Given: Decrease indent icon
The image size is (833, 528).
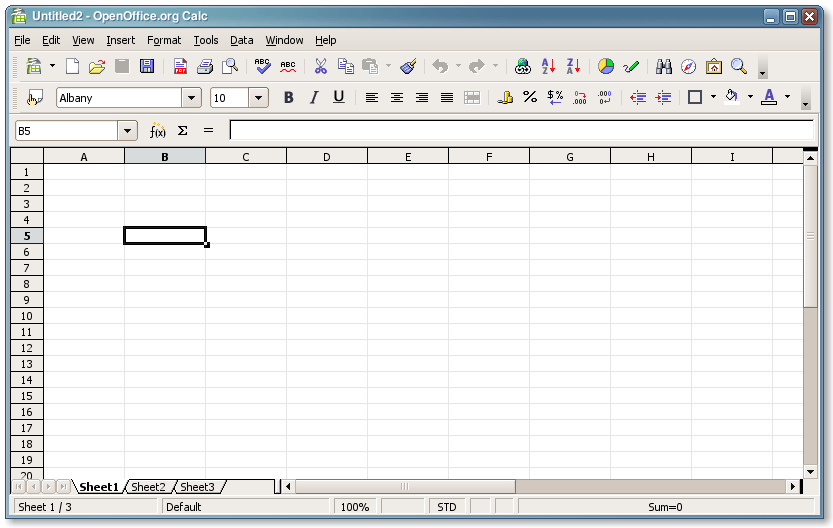Looking at the screenshot, I should click(x=638, y=97).
